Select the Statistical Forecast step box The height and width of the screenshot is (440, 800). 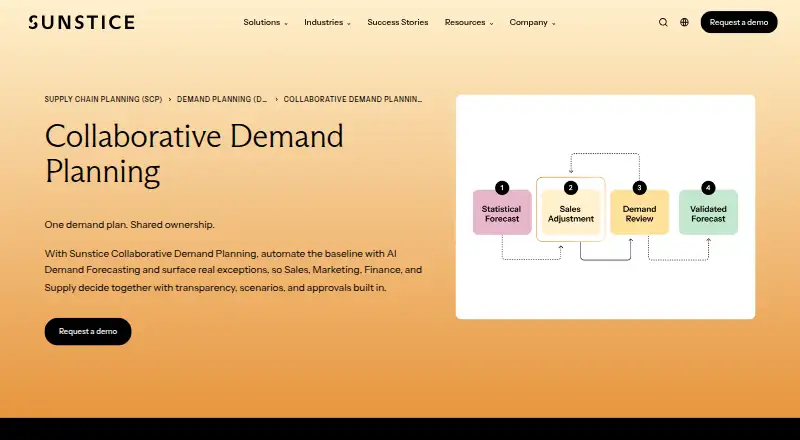(502, 212)
